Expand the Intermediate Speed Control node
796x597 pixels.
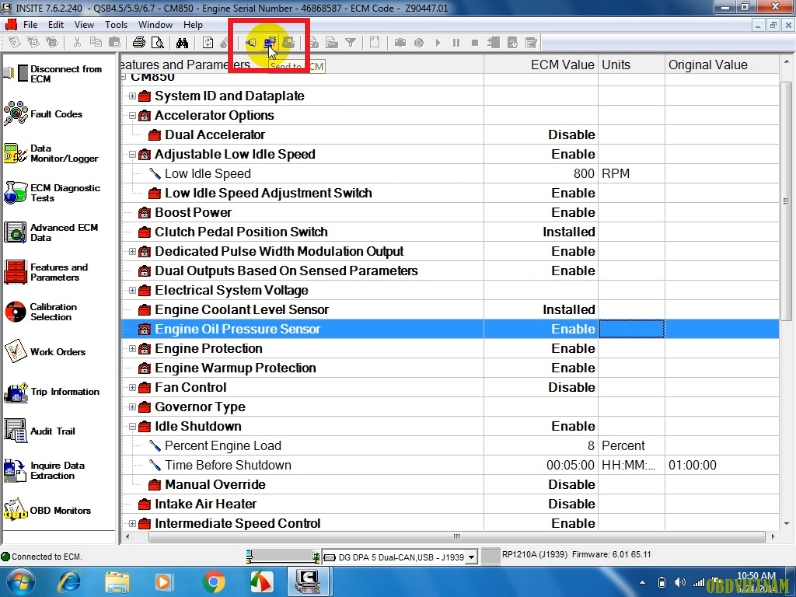tap(132, 523)
